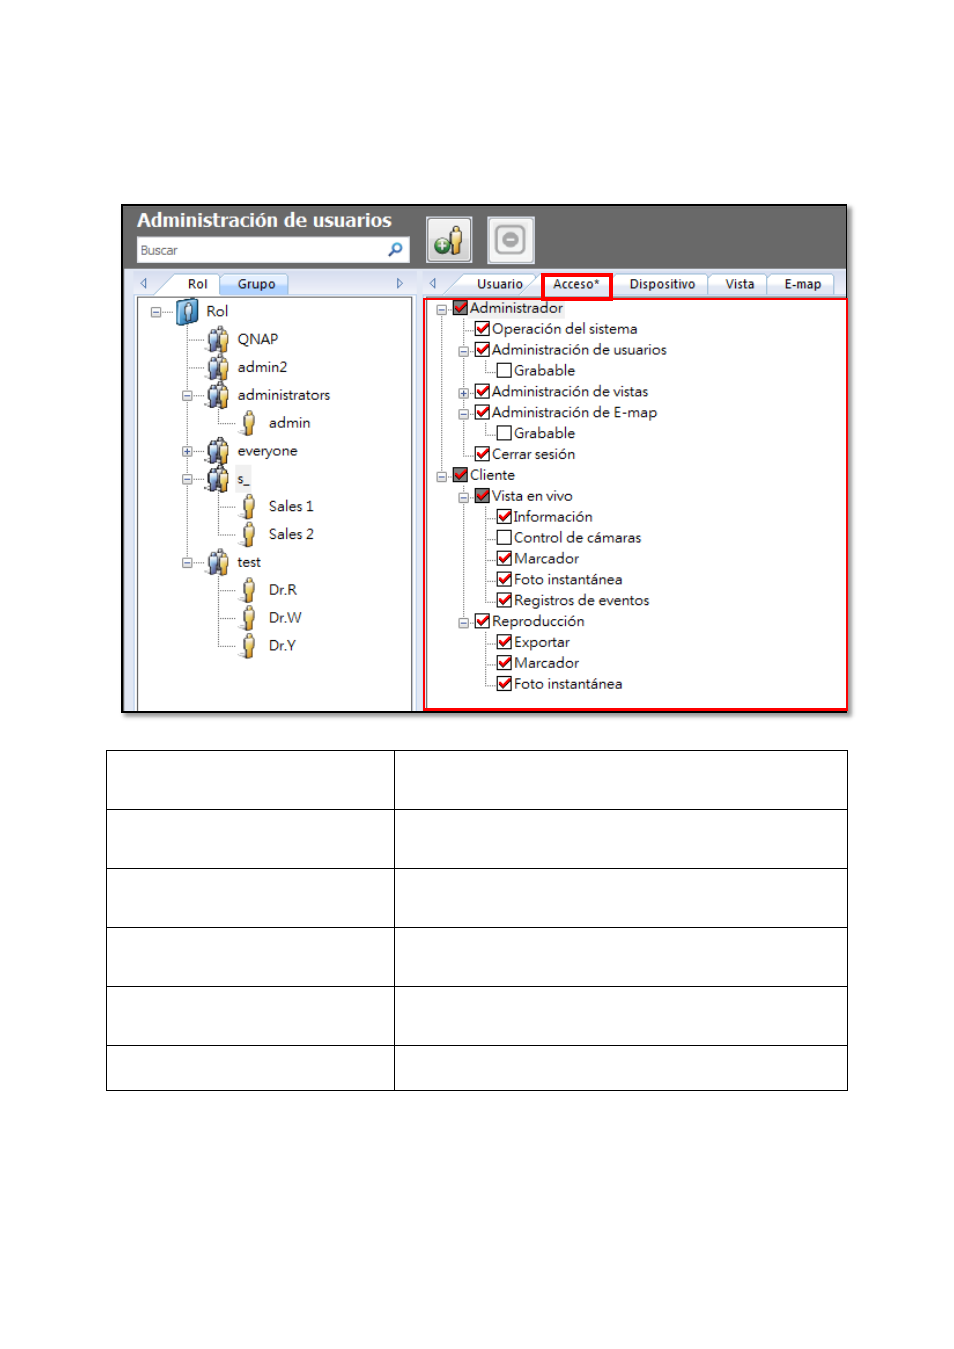
Task: Toggle the Administrador checkbox
Action: coord(460,308)
